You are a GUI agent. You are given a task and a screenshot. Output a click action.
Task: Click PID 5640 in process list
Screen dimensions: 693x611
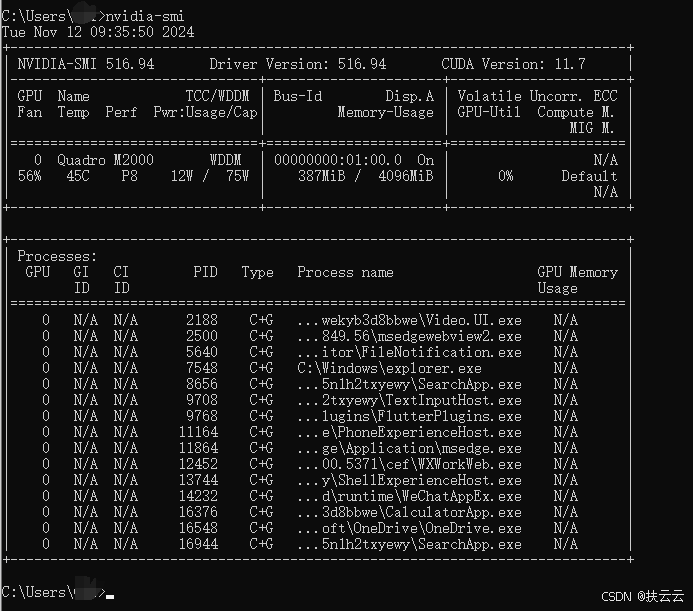(202, 352)
